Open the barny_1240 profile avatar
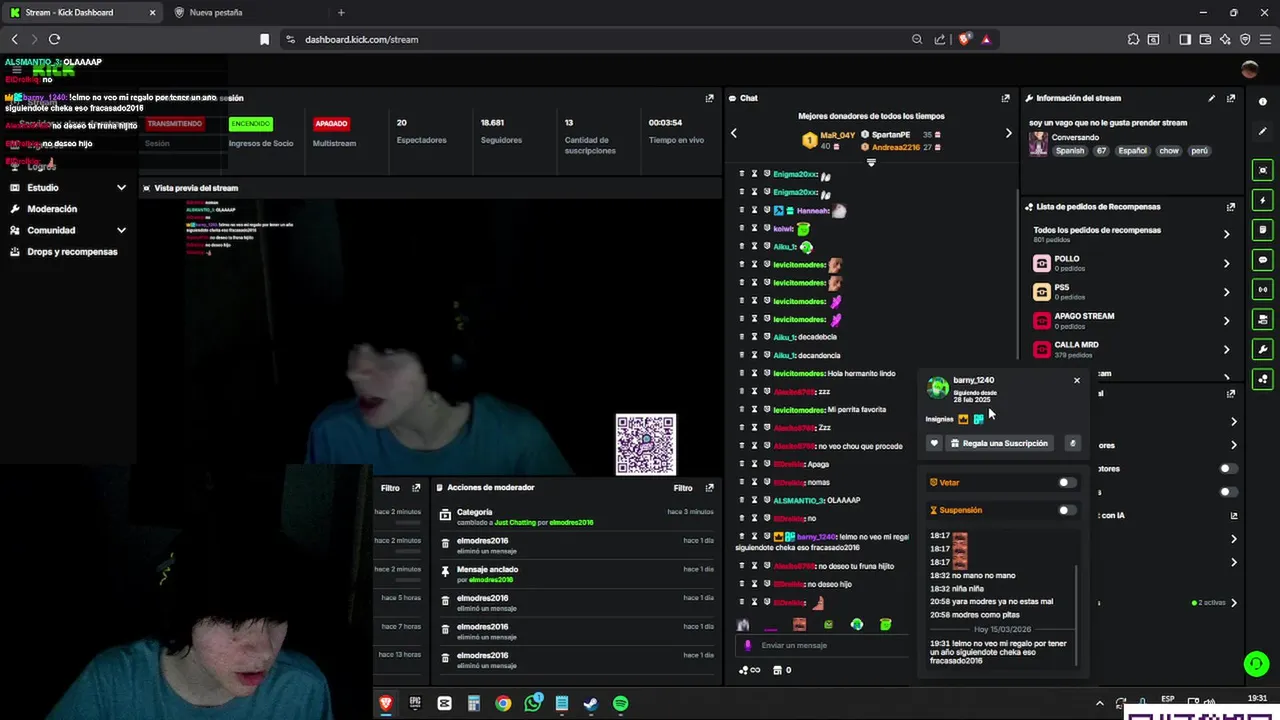Viewport: 1280px width, 720px height. pyautogui.click(x=938, y=388)
